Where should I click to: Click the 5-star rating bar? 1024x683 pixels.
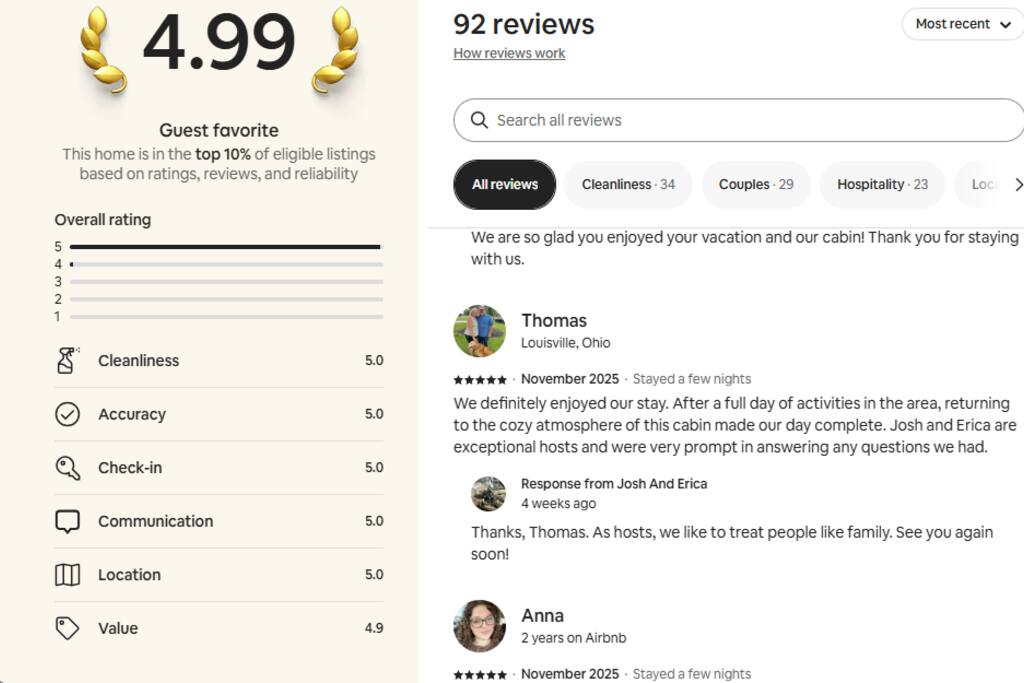coord(225,247)
